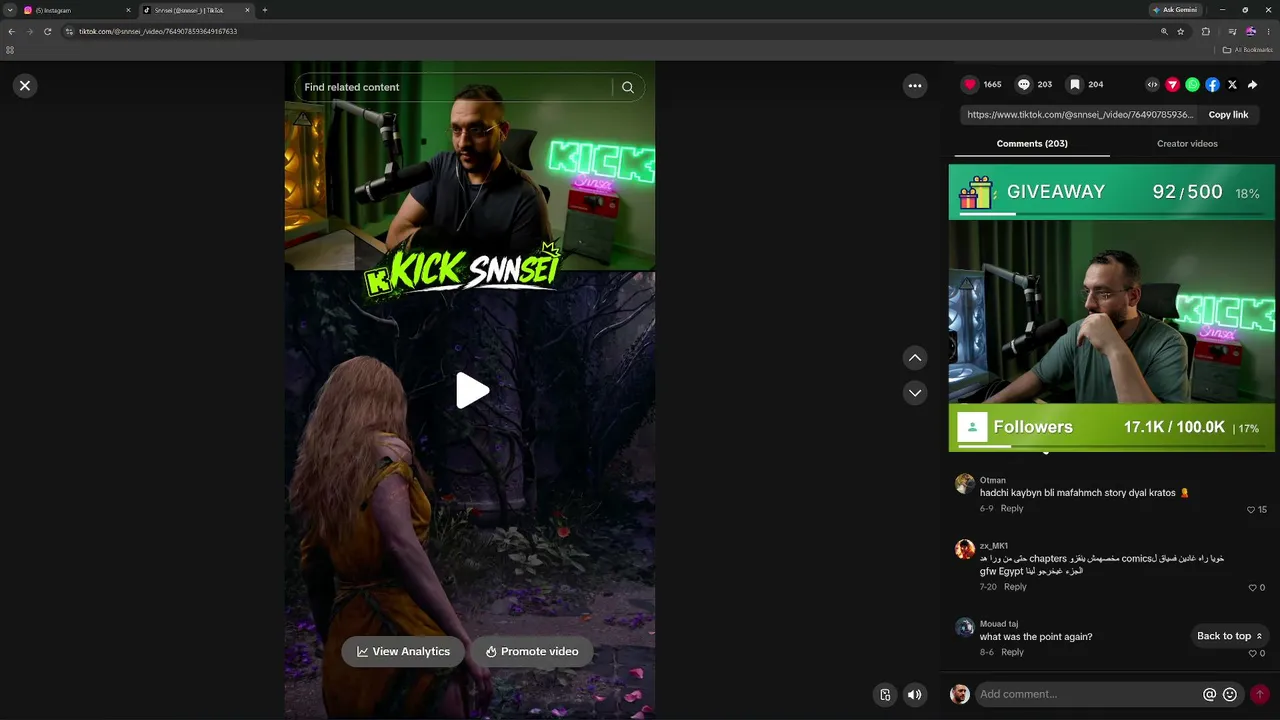The image size is (1280, 720).
Task: View site information in address bar
Action: 69,31
